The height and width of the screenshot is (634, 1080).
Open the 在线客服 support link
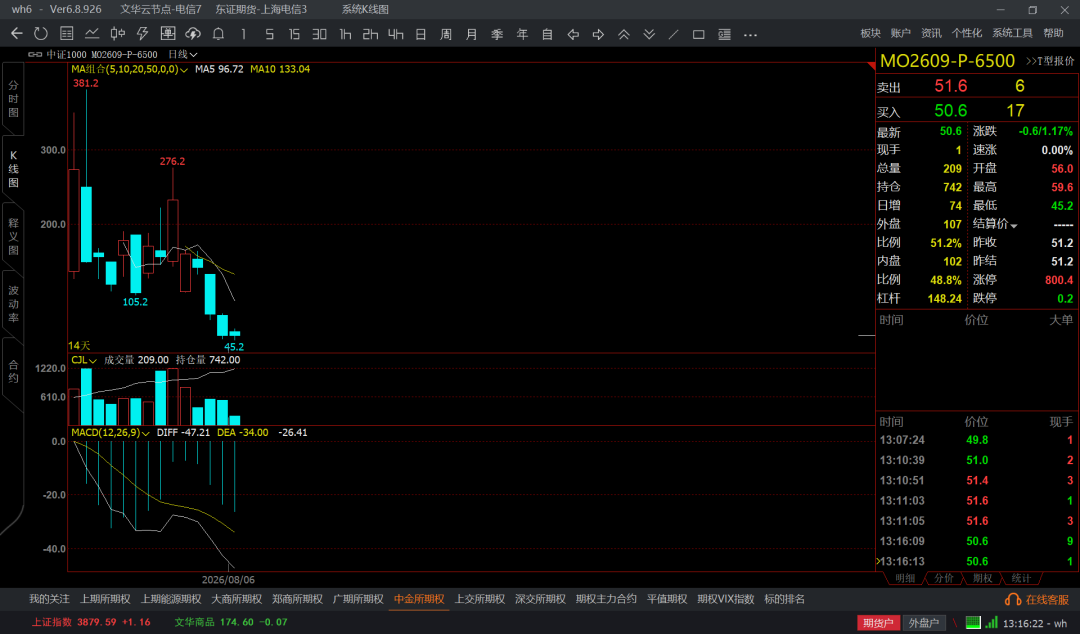click(1037, 600)
